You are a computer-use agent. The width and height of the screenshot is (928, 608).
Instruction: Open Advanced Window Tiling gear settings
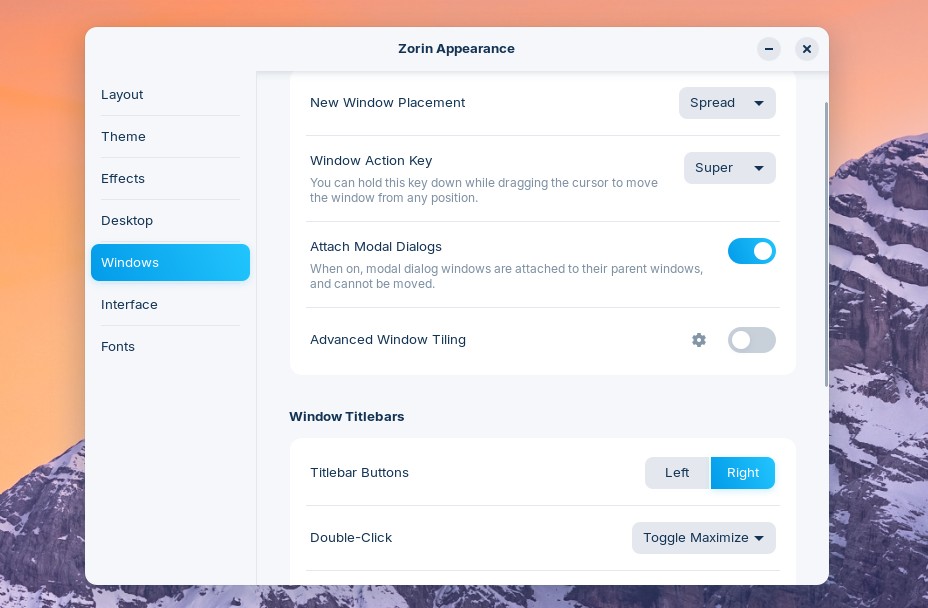tap(699, 340)
